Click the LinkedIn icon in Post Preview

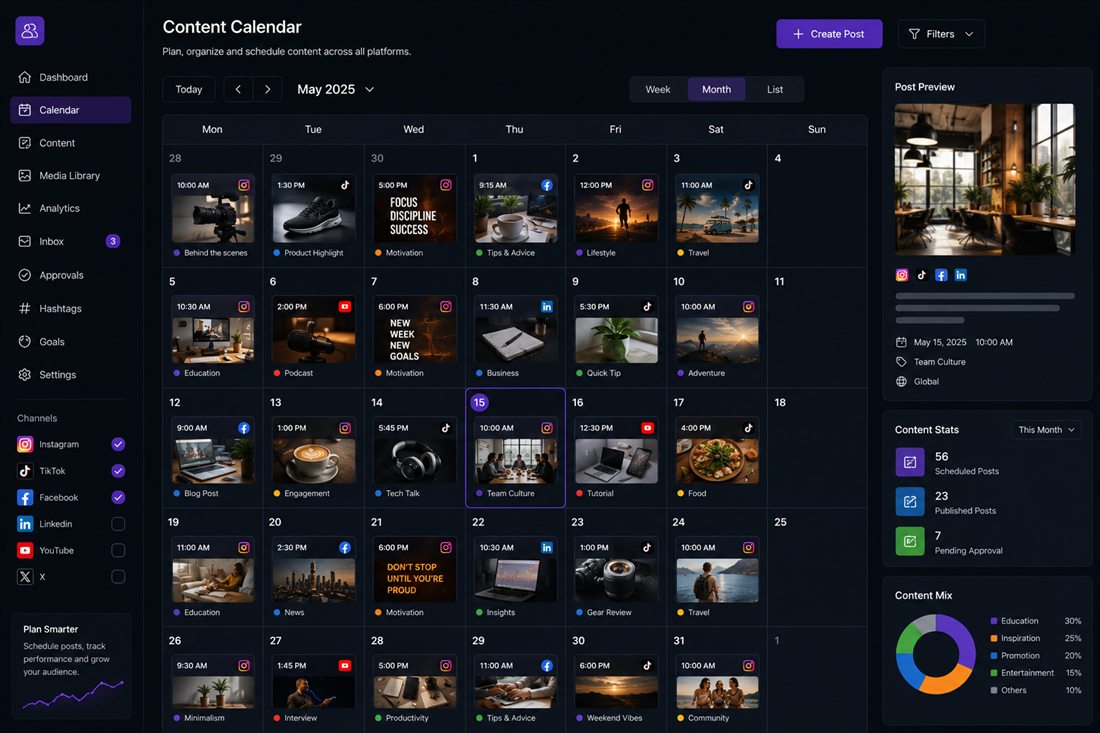tap(960, 275)
